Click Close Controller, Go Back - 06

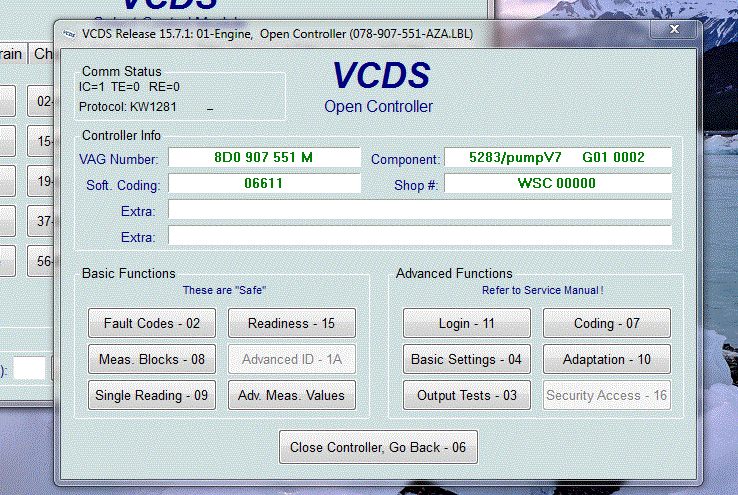click(378, 447)
